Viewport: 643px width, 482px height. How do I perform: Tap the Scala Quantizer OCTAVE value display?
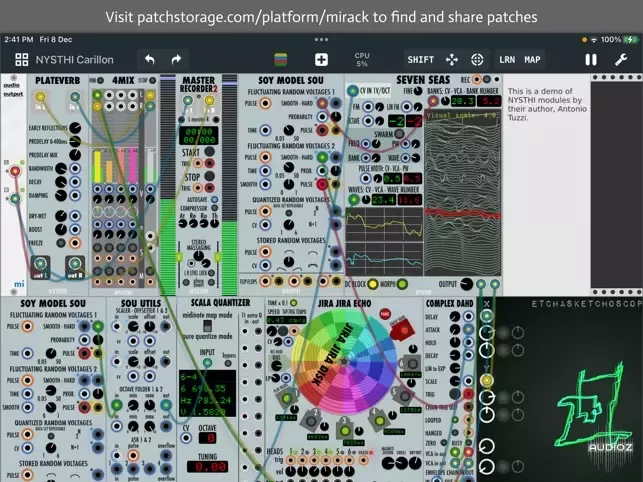pos(207,438)
